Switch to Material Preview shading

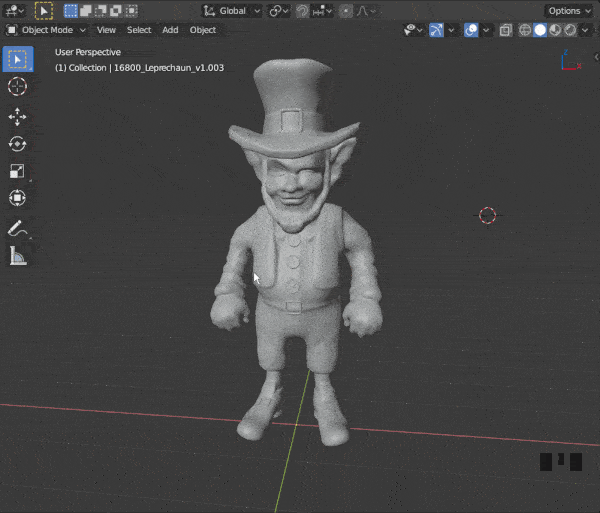coord(555,30)
